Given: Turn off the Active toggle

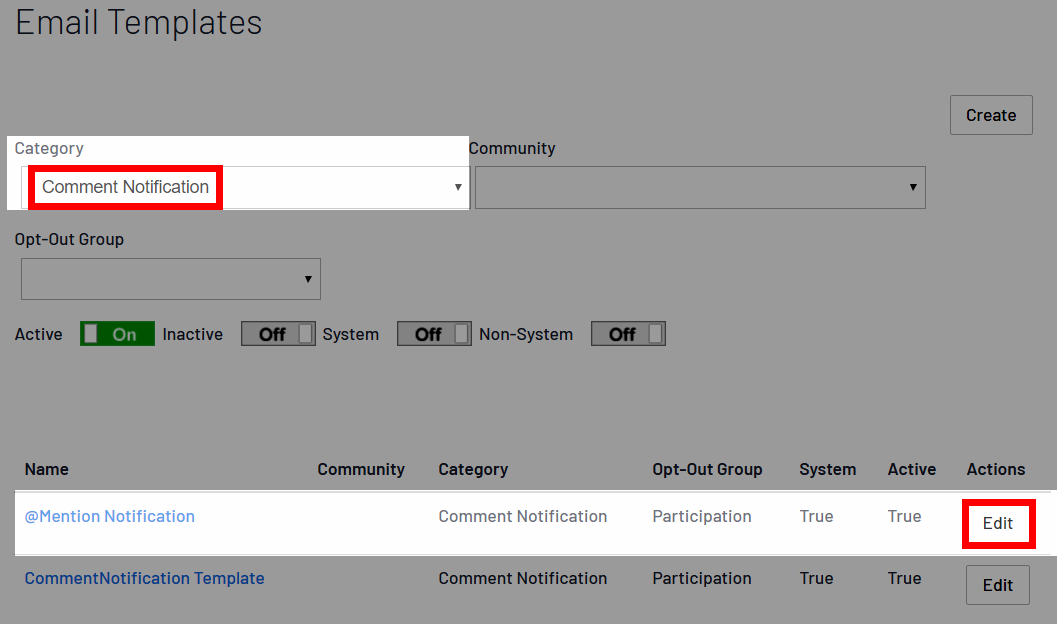Looking at the screenshot, I should point(117,334).
